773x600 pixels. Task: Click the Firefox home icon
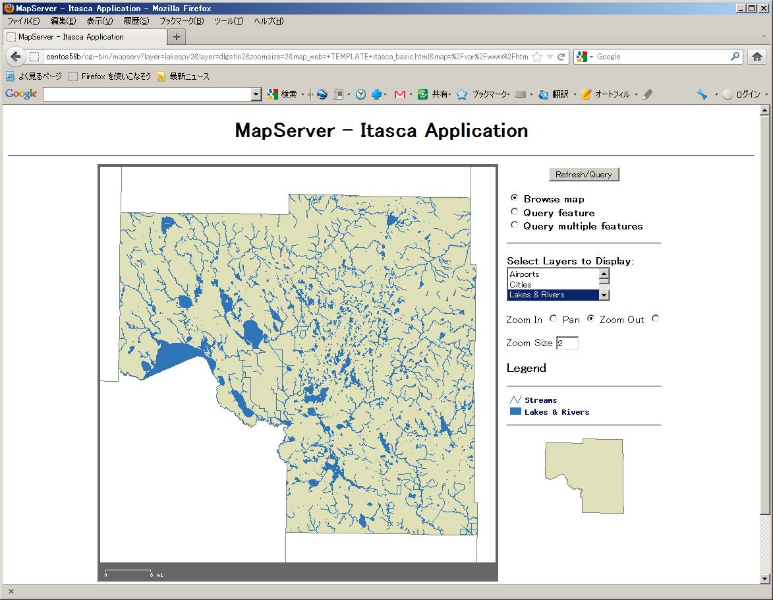(757, 57)
